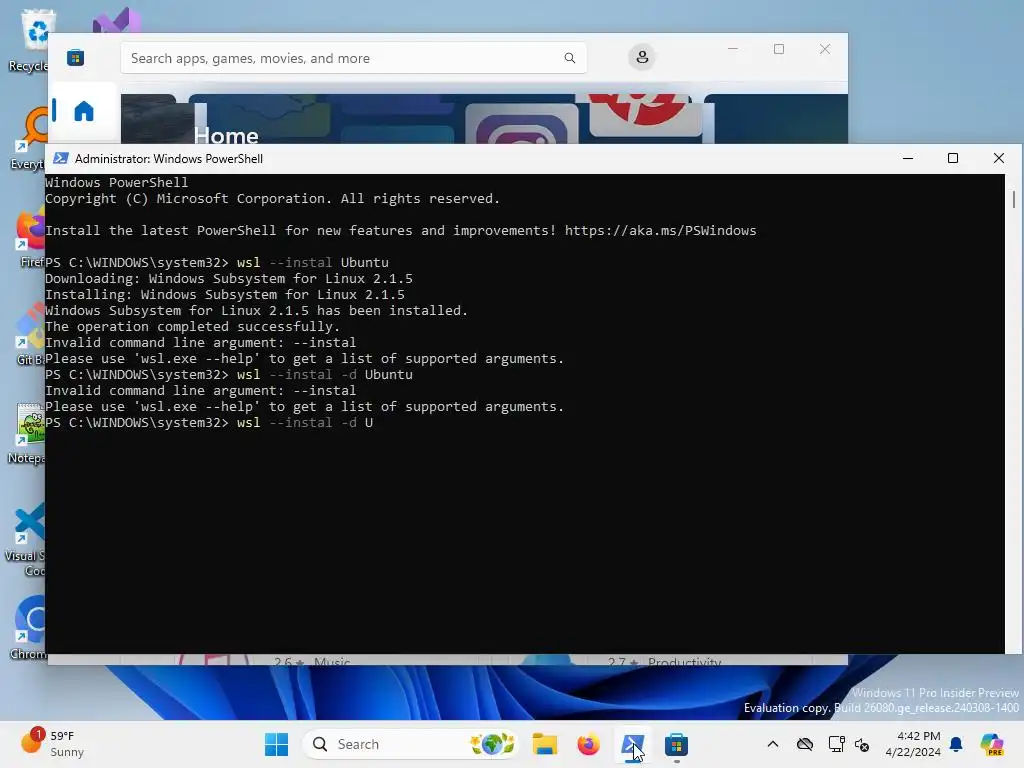This screenshot has width=1024, height=768.
Task: Click the PowerShell vertical scrollbar thumb
Action: (1014, 199)
